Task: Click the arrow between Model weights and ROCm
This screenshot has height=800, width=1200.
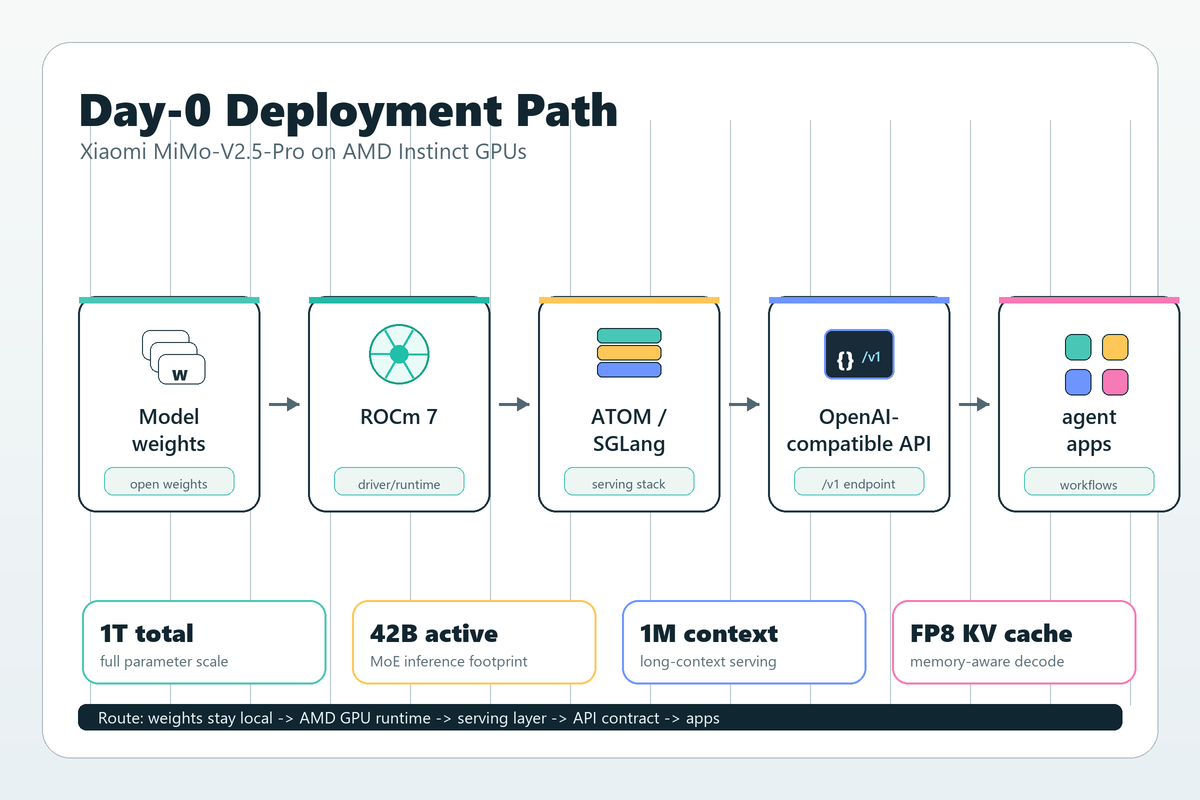Action: 284,404
